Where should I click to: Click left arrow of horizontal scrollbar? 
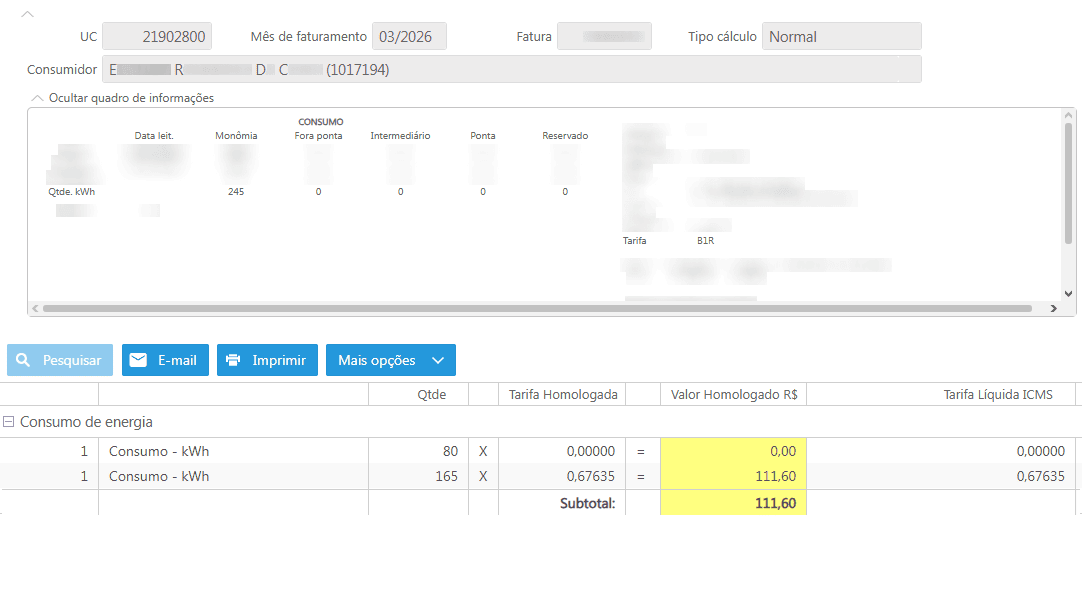(x=35, y=309)
